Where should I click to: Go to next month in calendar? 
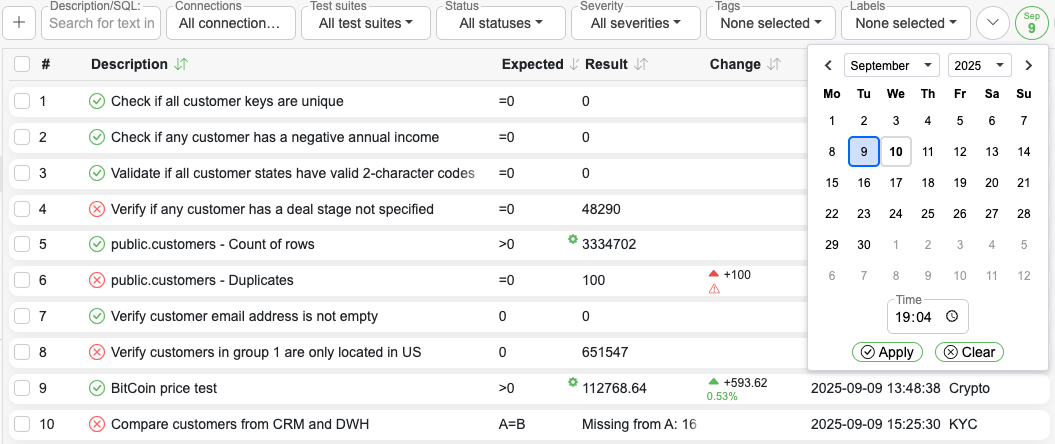click(x=1028, y=66)
